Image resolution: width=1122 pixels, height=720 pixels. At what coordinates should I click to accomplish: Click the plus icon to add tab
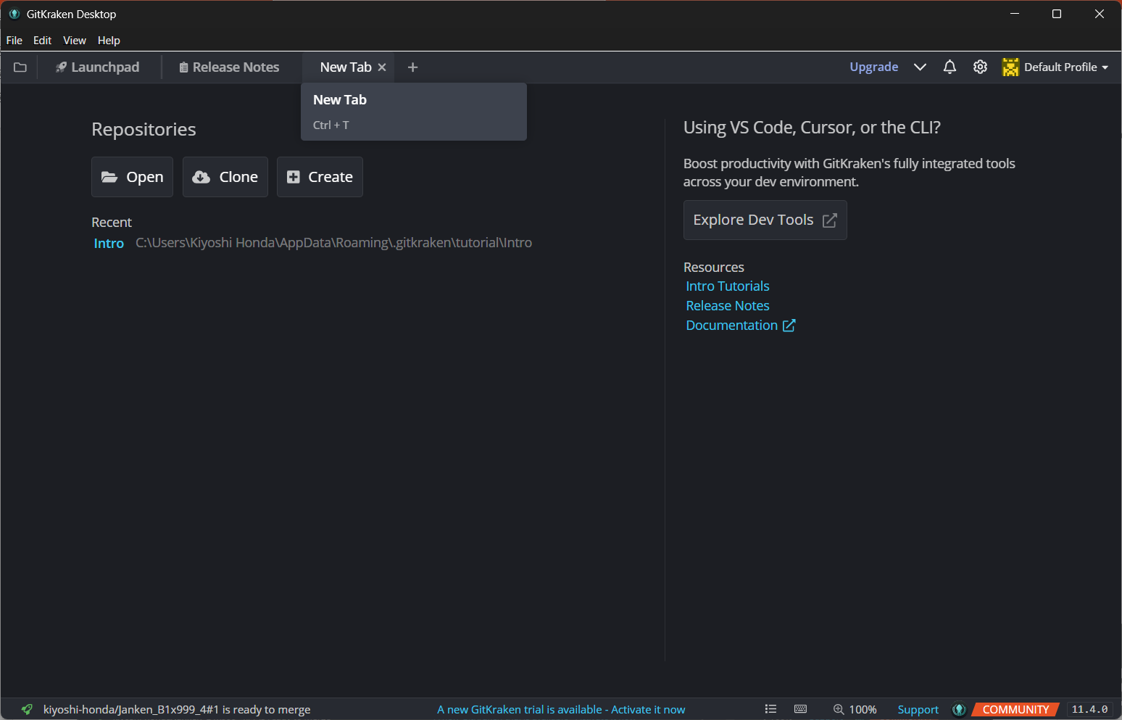[x=412, y=67]
